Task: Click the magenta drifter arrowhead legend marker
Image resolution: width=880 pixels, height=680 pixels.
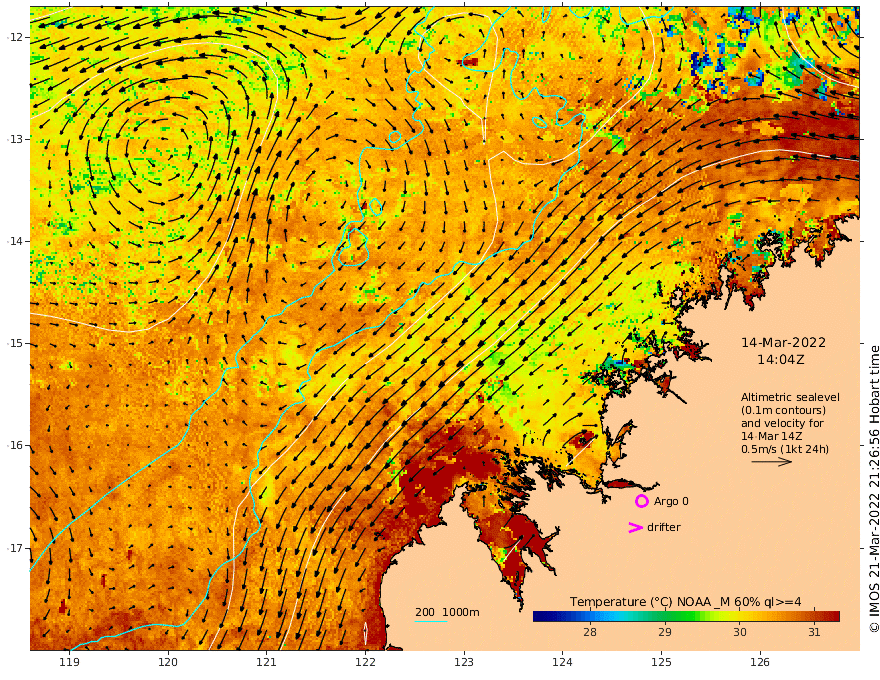Action: tap(635, 527)
